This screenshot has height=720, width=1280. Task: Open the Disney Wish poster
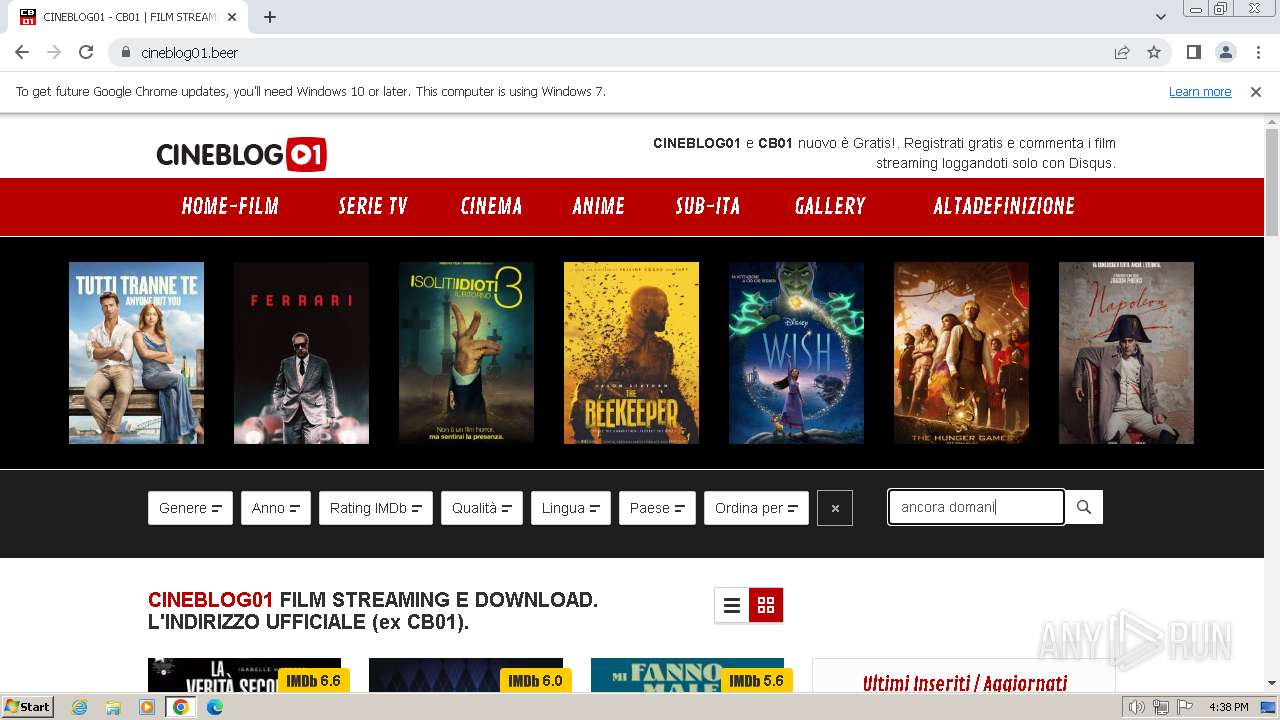796,353
